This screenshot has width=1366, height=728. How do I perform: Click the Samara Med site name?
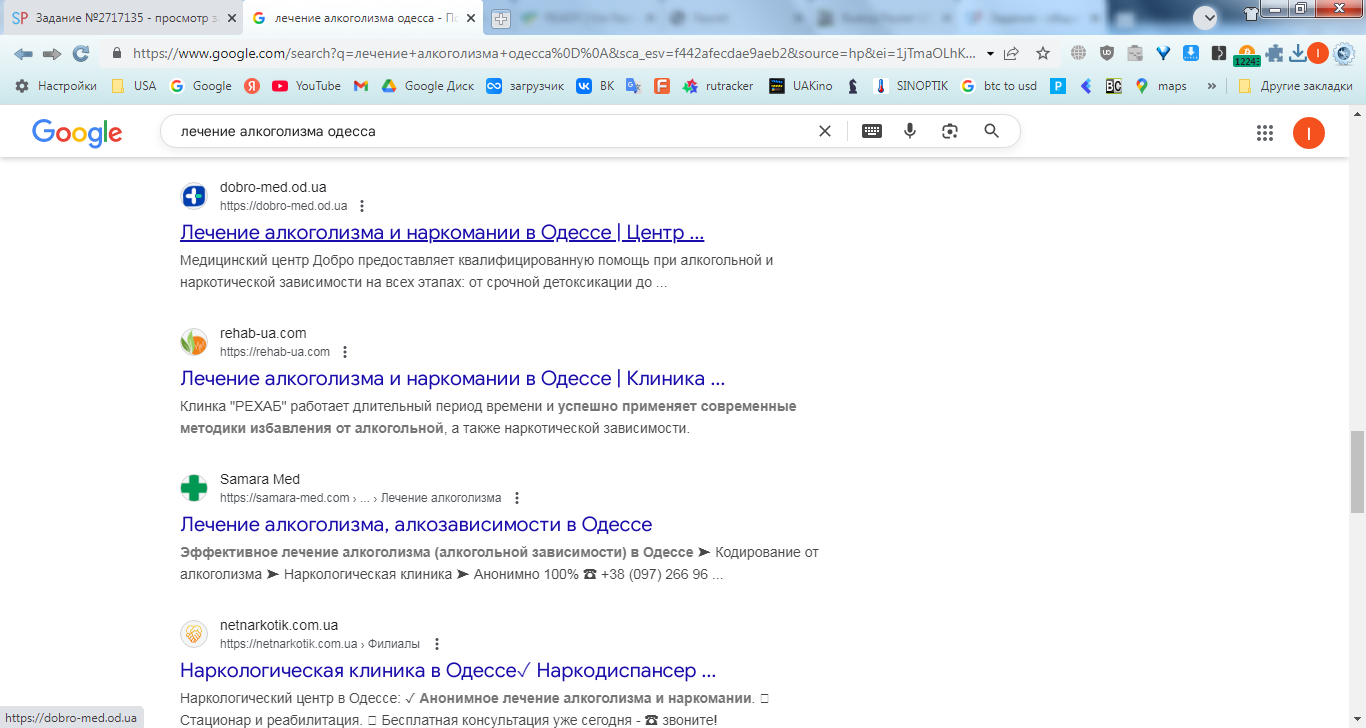pyautogui.click(x=260, y=479)
